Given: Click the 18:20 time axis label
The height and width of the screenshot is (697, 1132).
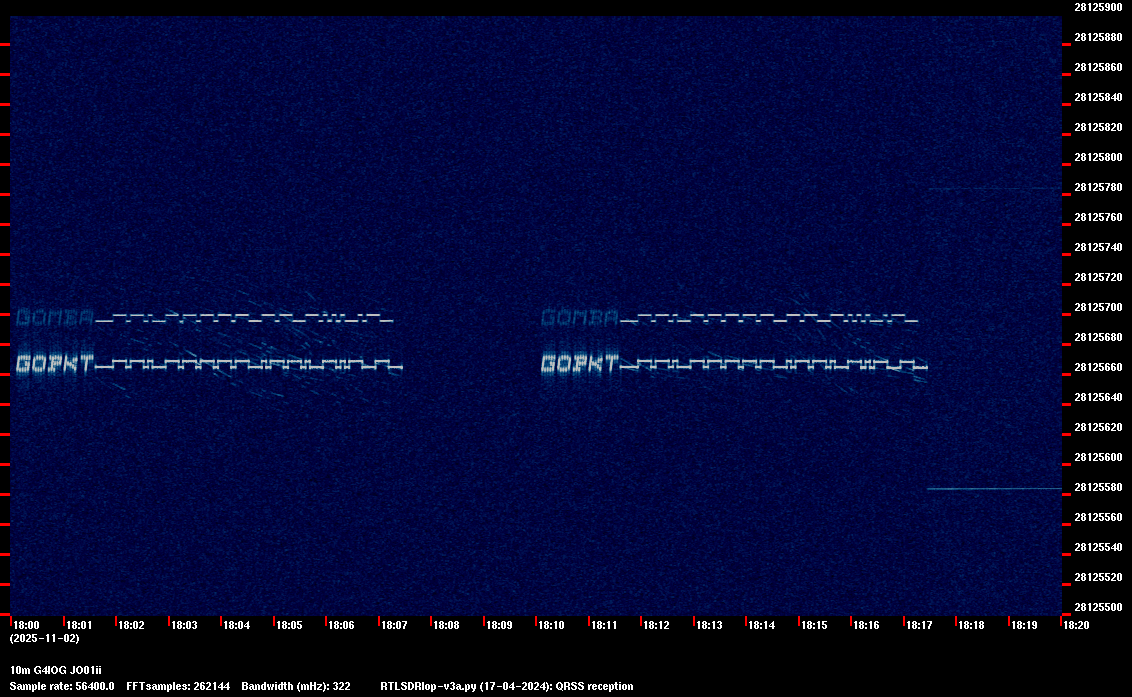Looking at the screenshot, I should pos(1076,625).
